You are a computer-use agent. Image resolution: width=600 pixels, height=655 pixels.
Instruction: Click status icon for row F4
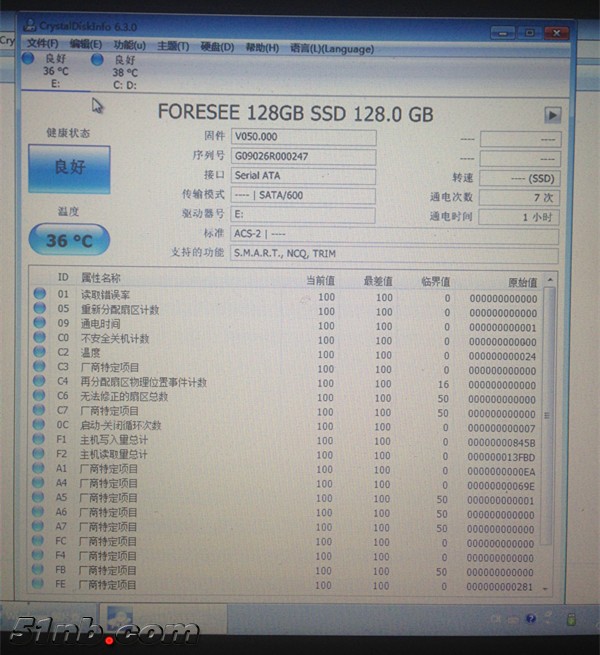[x=38, y=555]
